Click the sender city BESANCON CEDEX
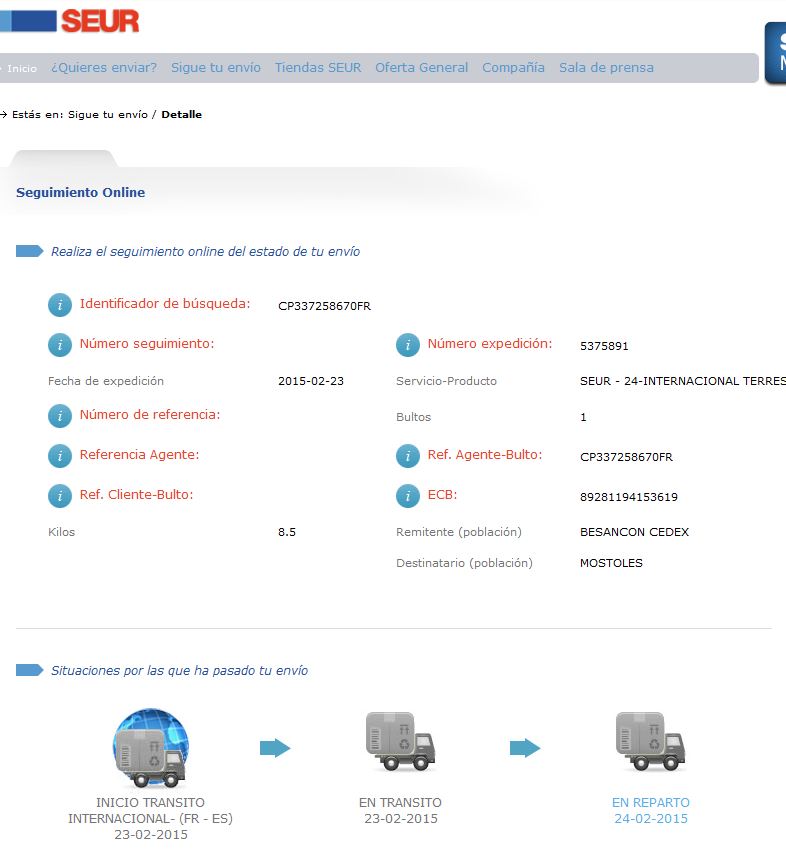Image resolution: width=786 pixels, height=853 pixels. (x=634, y=532)
